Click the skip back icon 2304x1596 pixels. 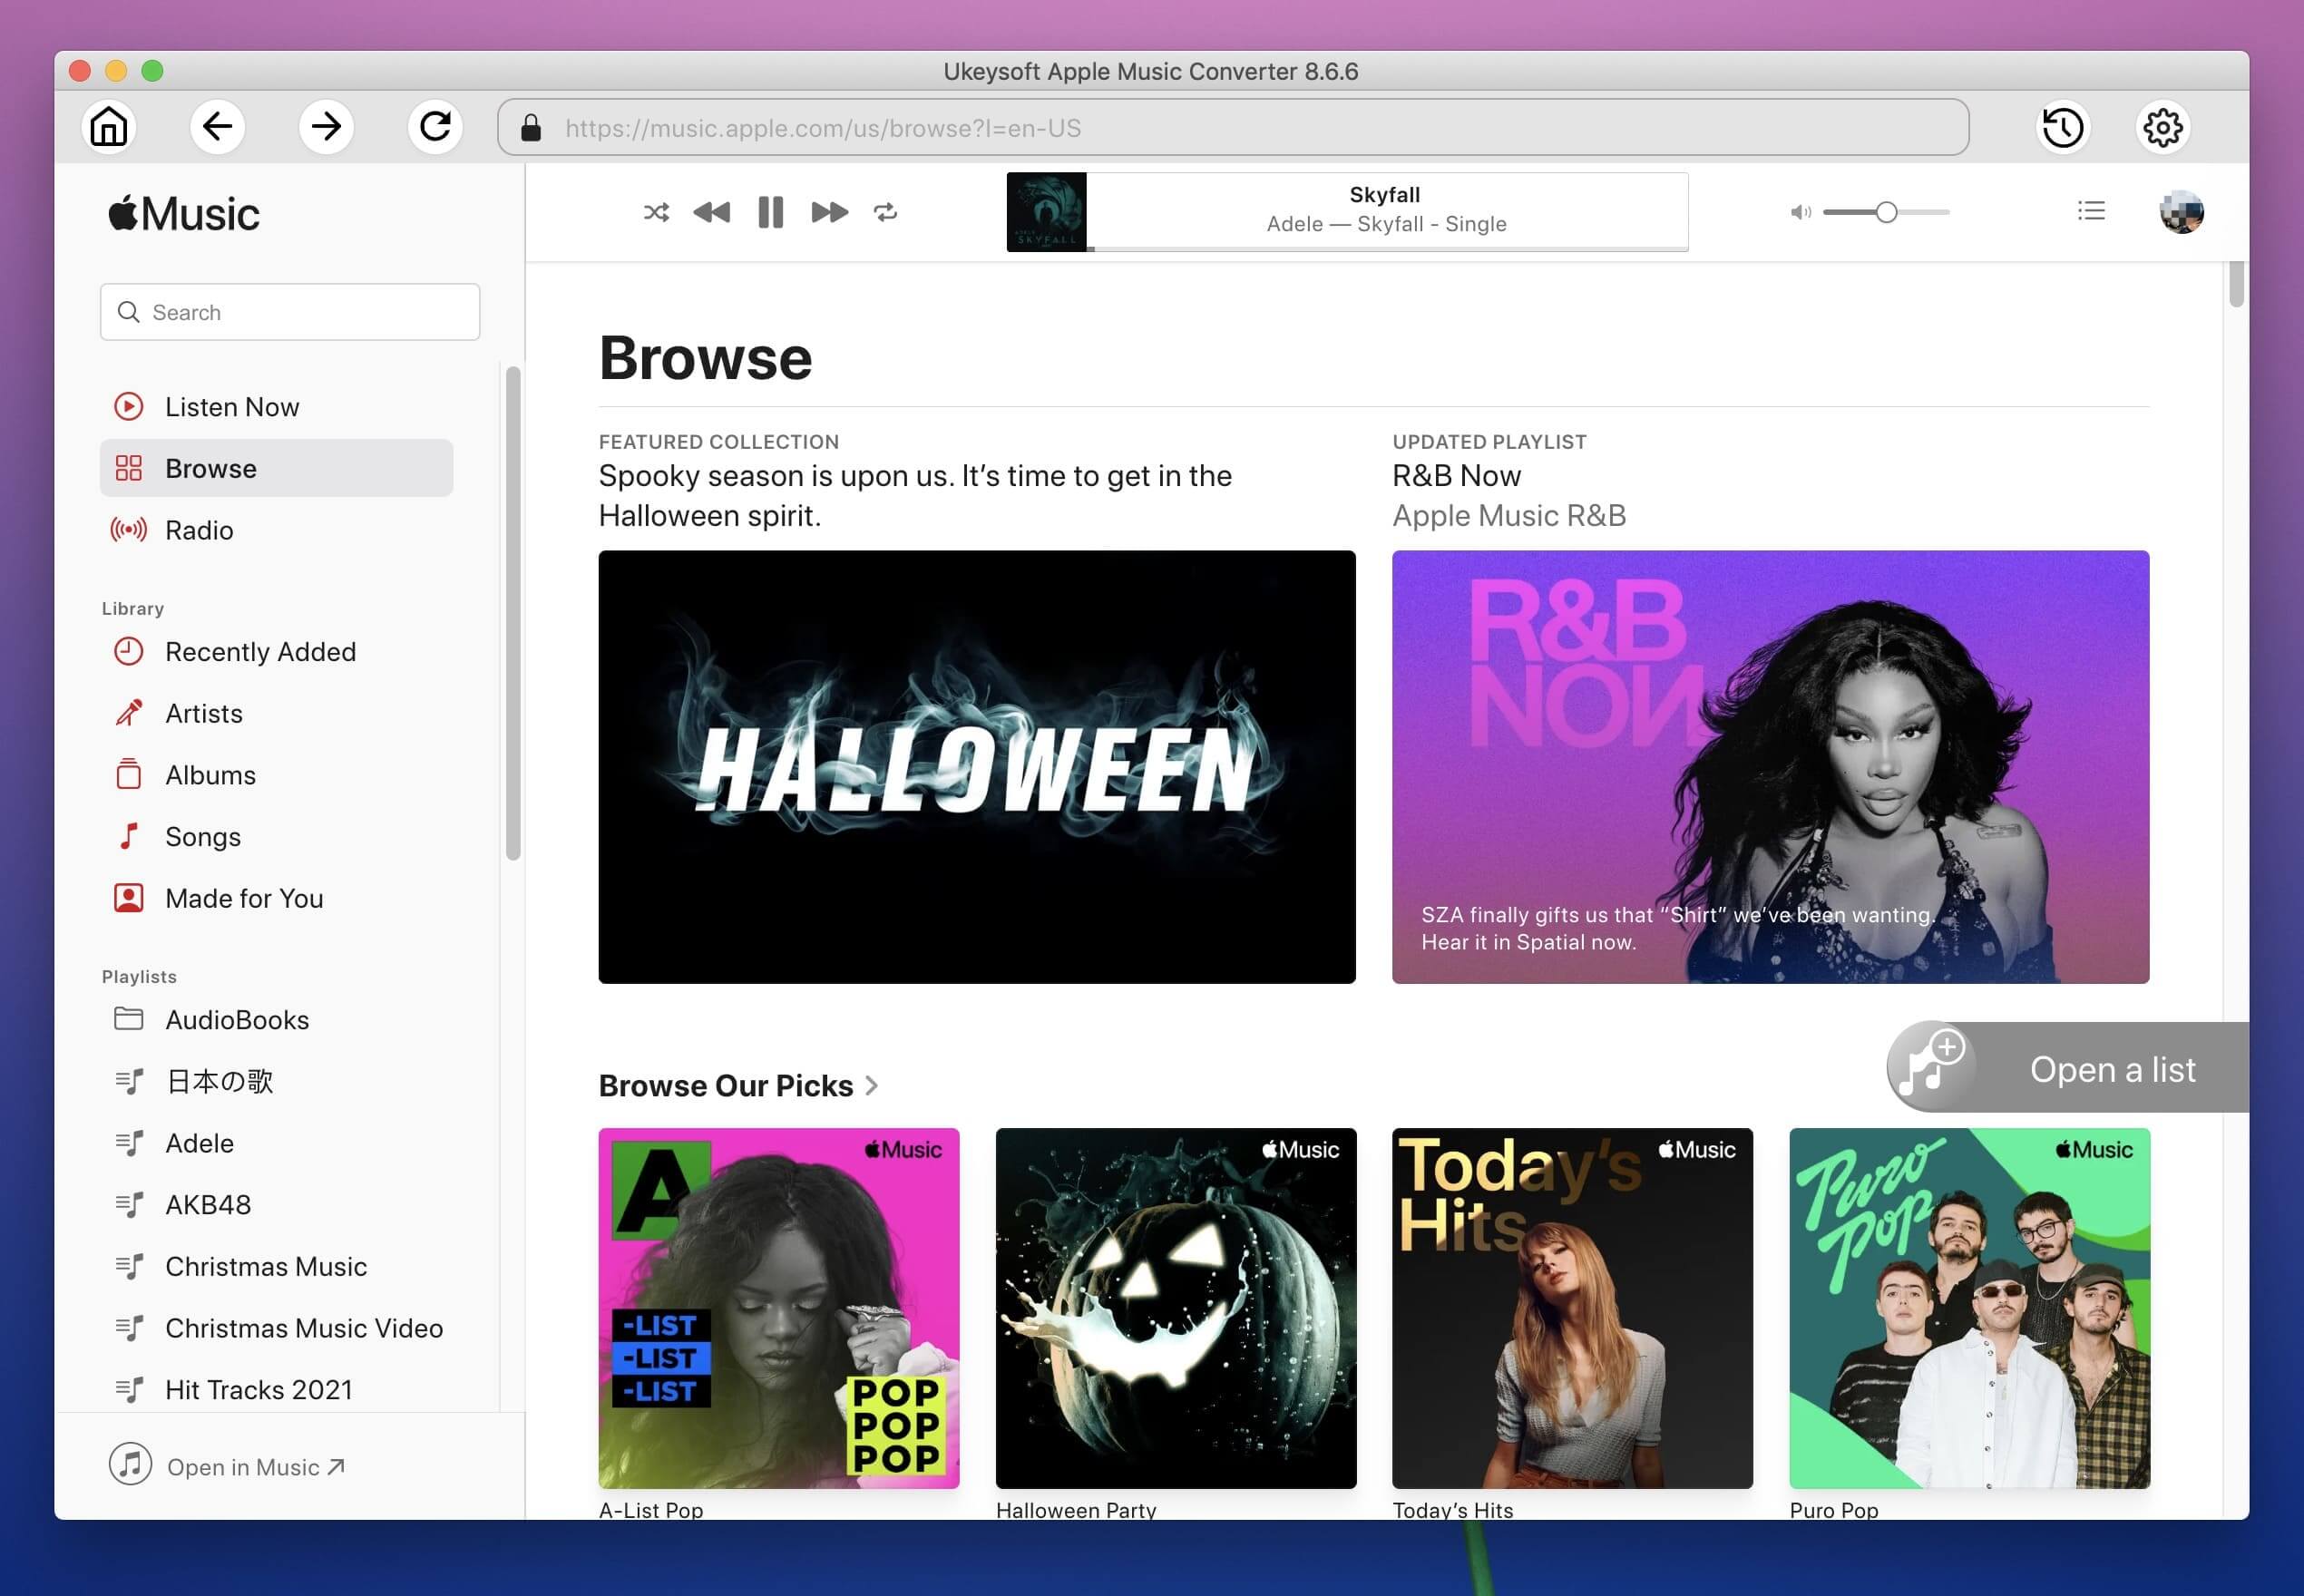pyautogui.click(x=709, y=210)
